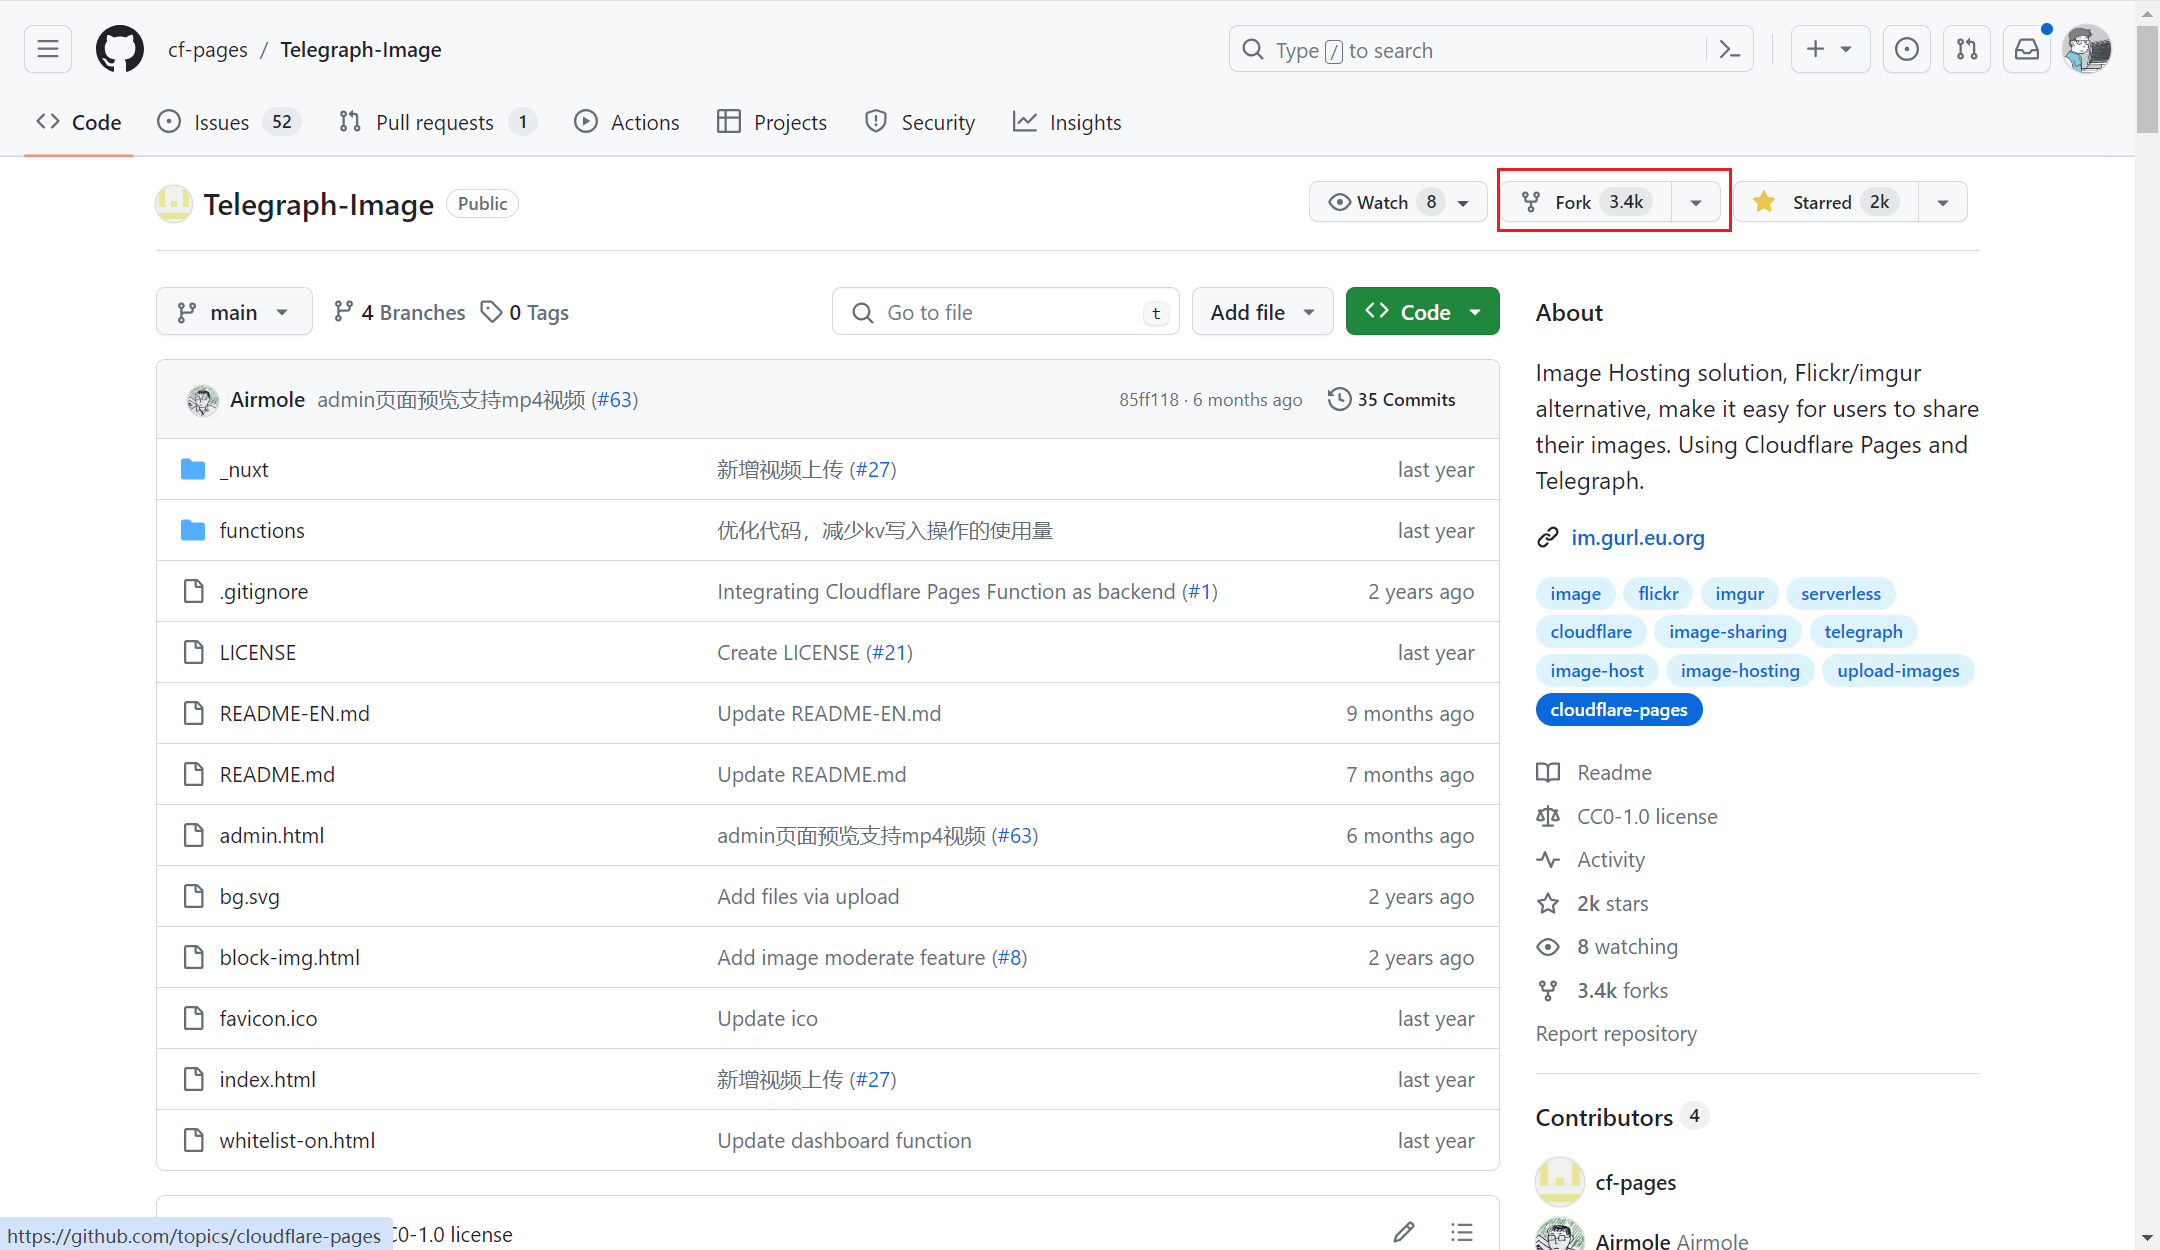Open the command palette icon

(x=1730, y=49)
